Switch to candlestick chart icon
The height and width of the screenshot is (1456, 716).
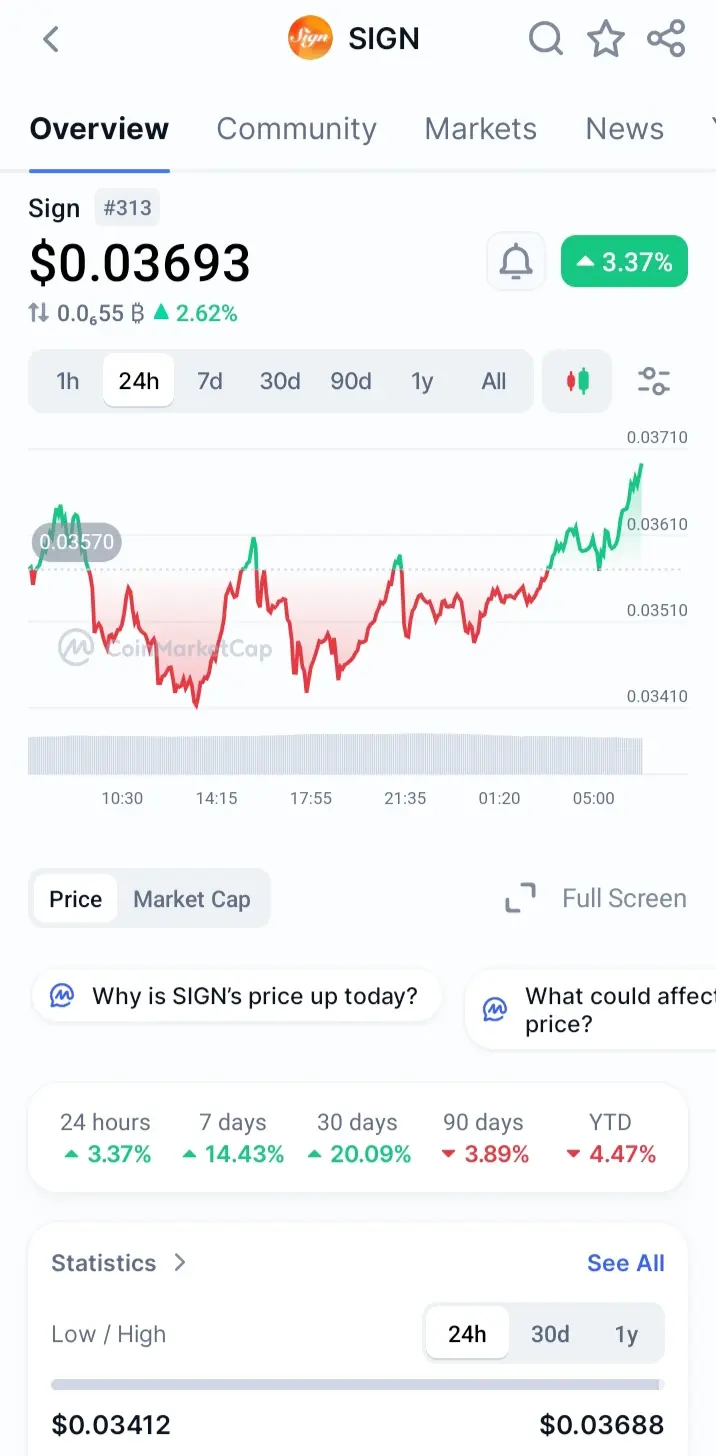click(577, 381)
